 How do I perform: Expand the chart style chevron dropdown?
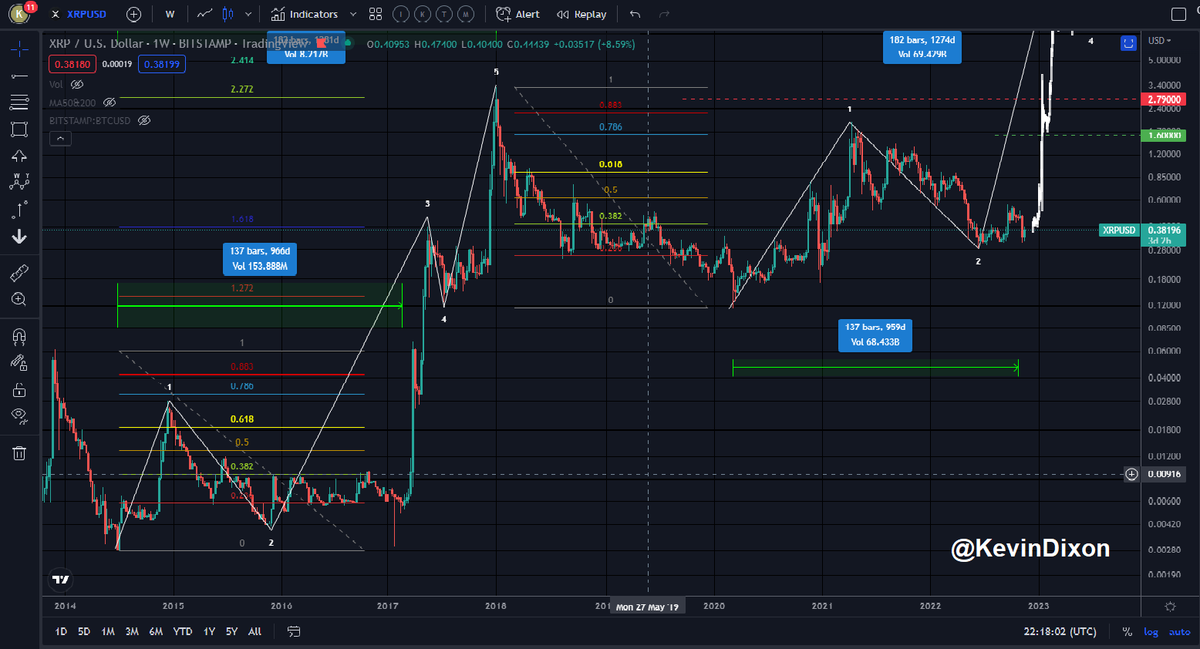point(248,14)
